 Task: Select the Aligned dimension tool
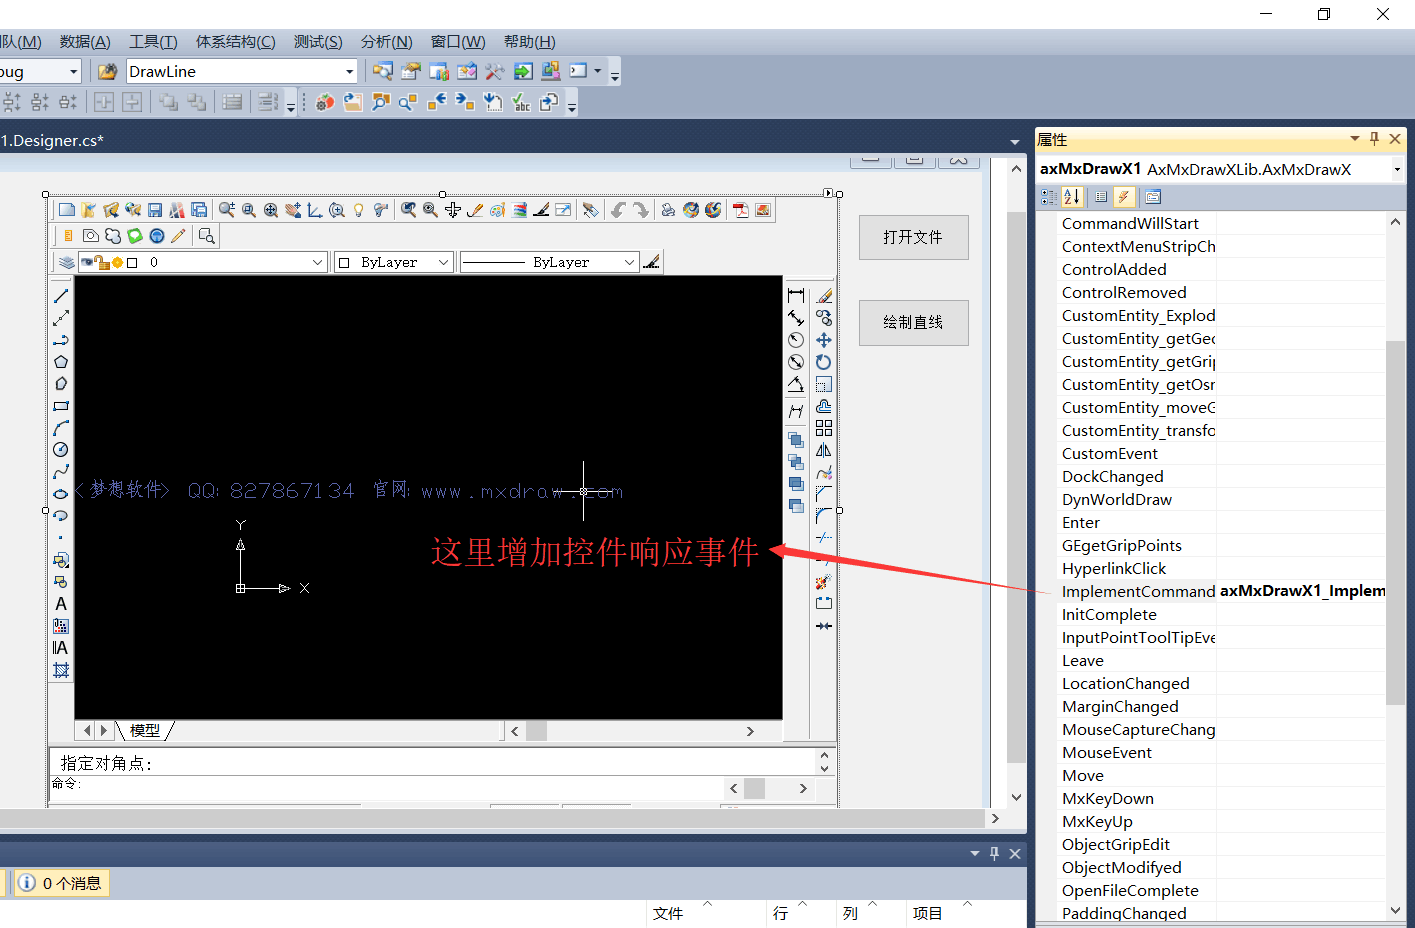click(796, 318)
